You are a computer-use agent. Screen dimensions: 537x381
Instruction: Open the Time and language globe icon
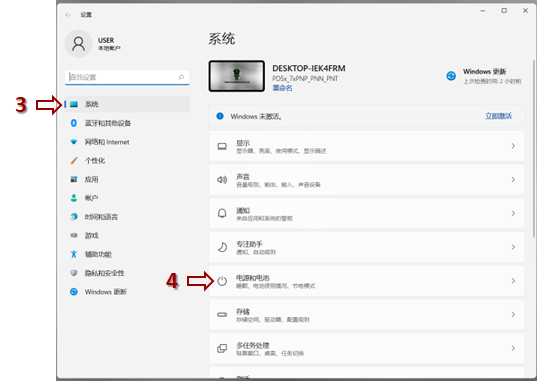(x=74, y=217)
